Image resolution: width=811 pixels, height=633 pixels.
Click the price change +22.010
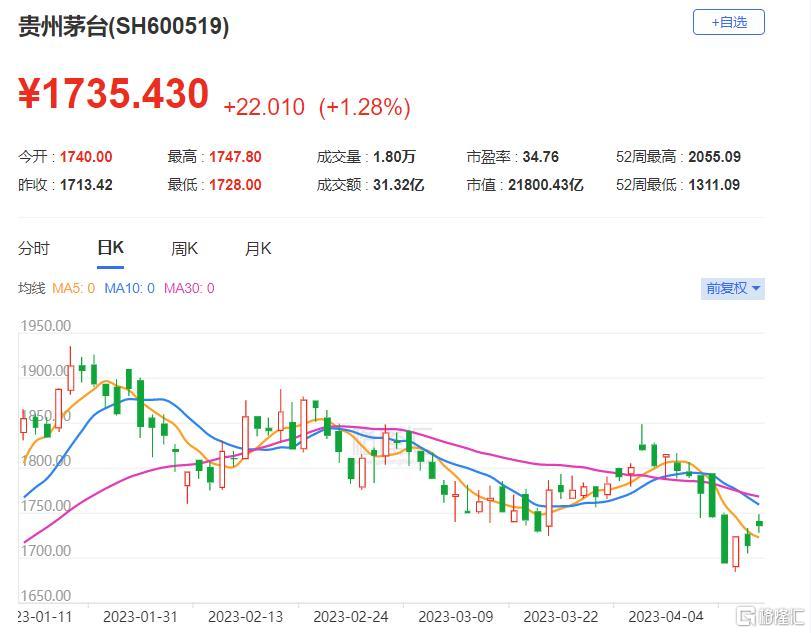tap(264, 107)
